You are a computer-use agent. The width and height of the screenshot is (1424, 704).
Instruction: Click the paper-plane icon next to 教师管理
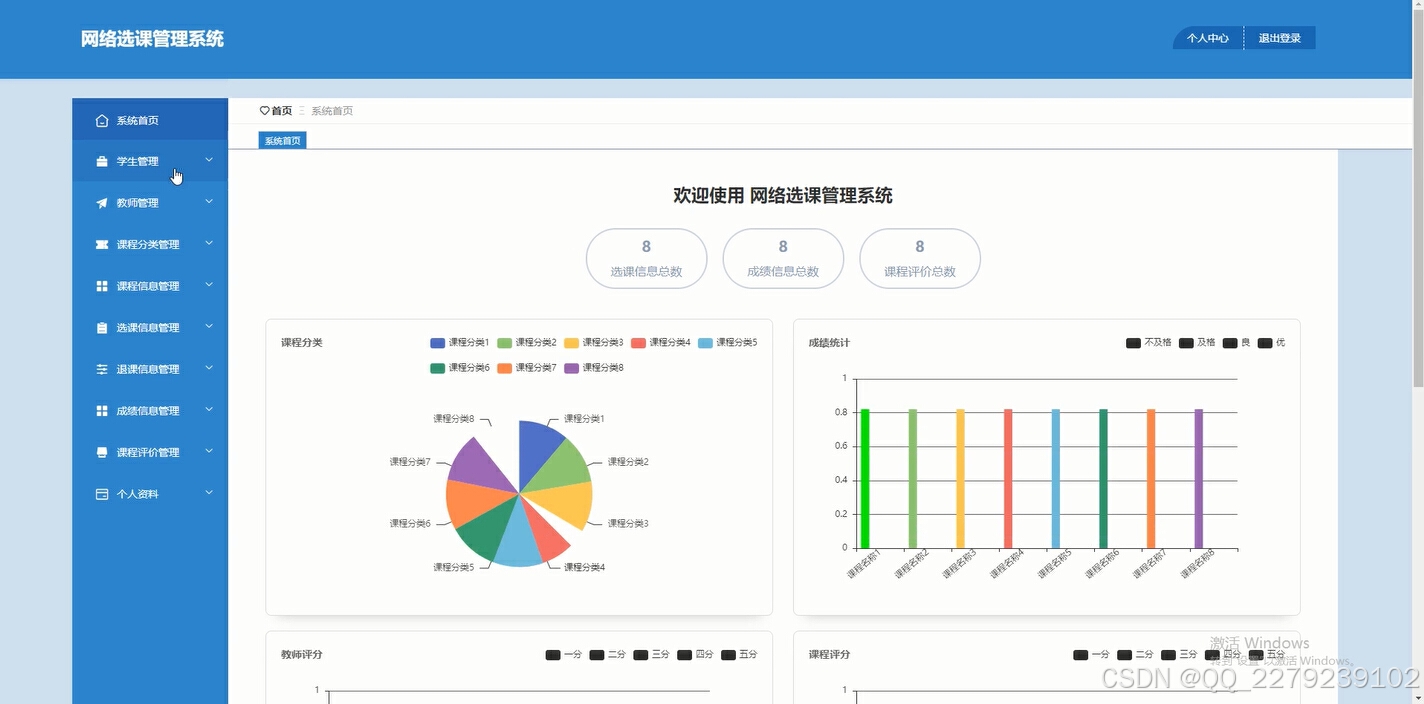click(100, 202)
